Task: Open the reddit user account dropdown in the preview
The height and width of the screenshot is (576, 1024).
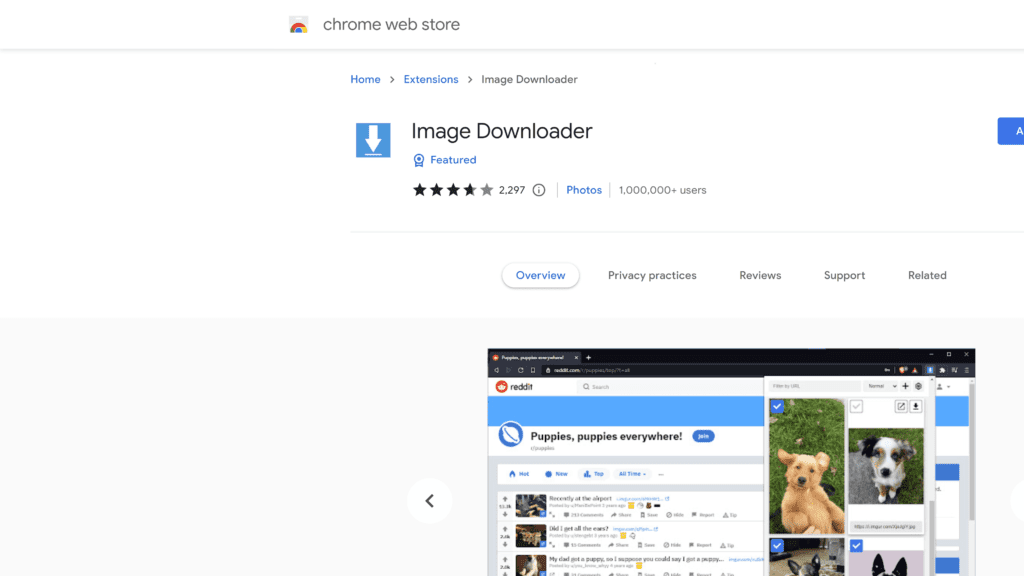Action: point(943,387)
